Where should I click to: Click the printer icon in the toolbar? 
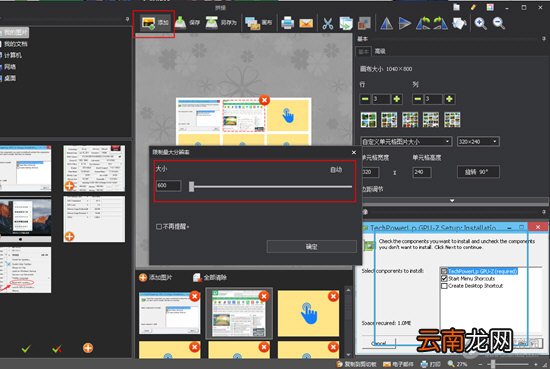point(287,23)
